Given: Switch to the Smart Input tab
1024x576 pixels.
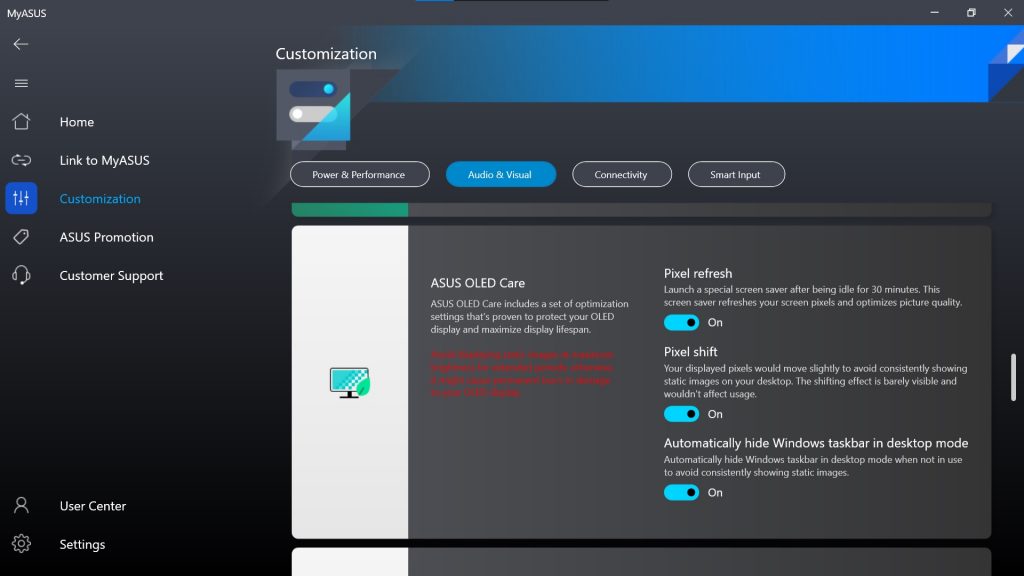Looking at the screenshot, I should pyautogui.click(x=736, y=174).
